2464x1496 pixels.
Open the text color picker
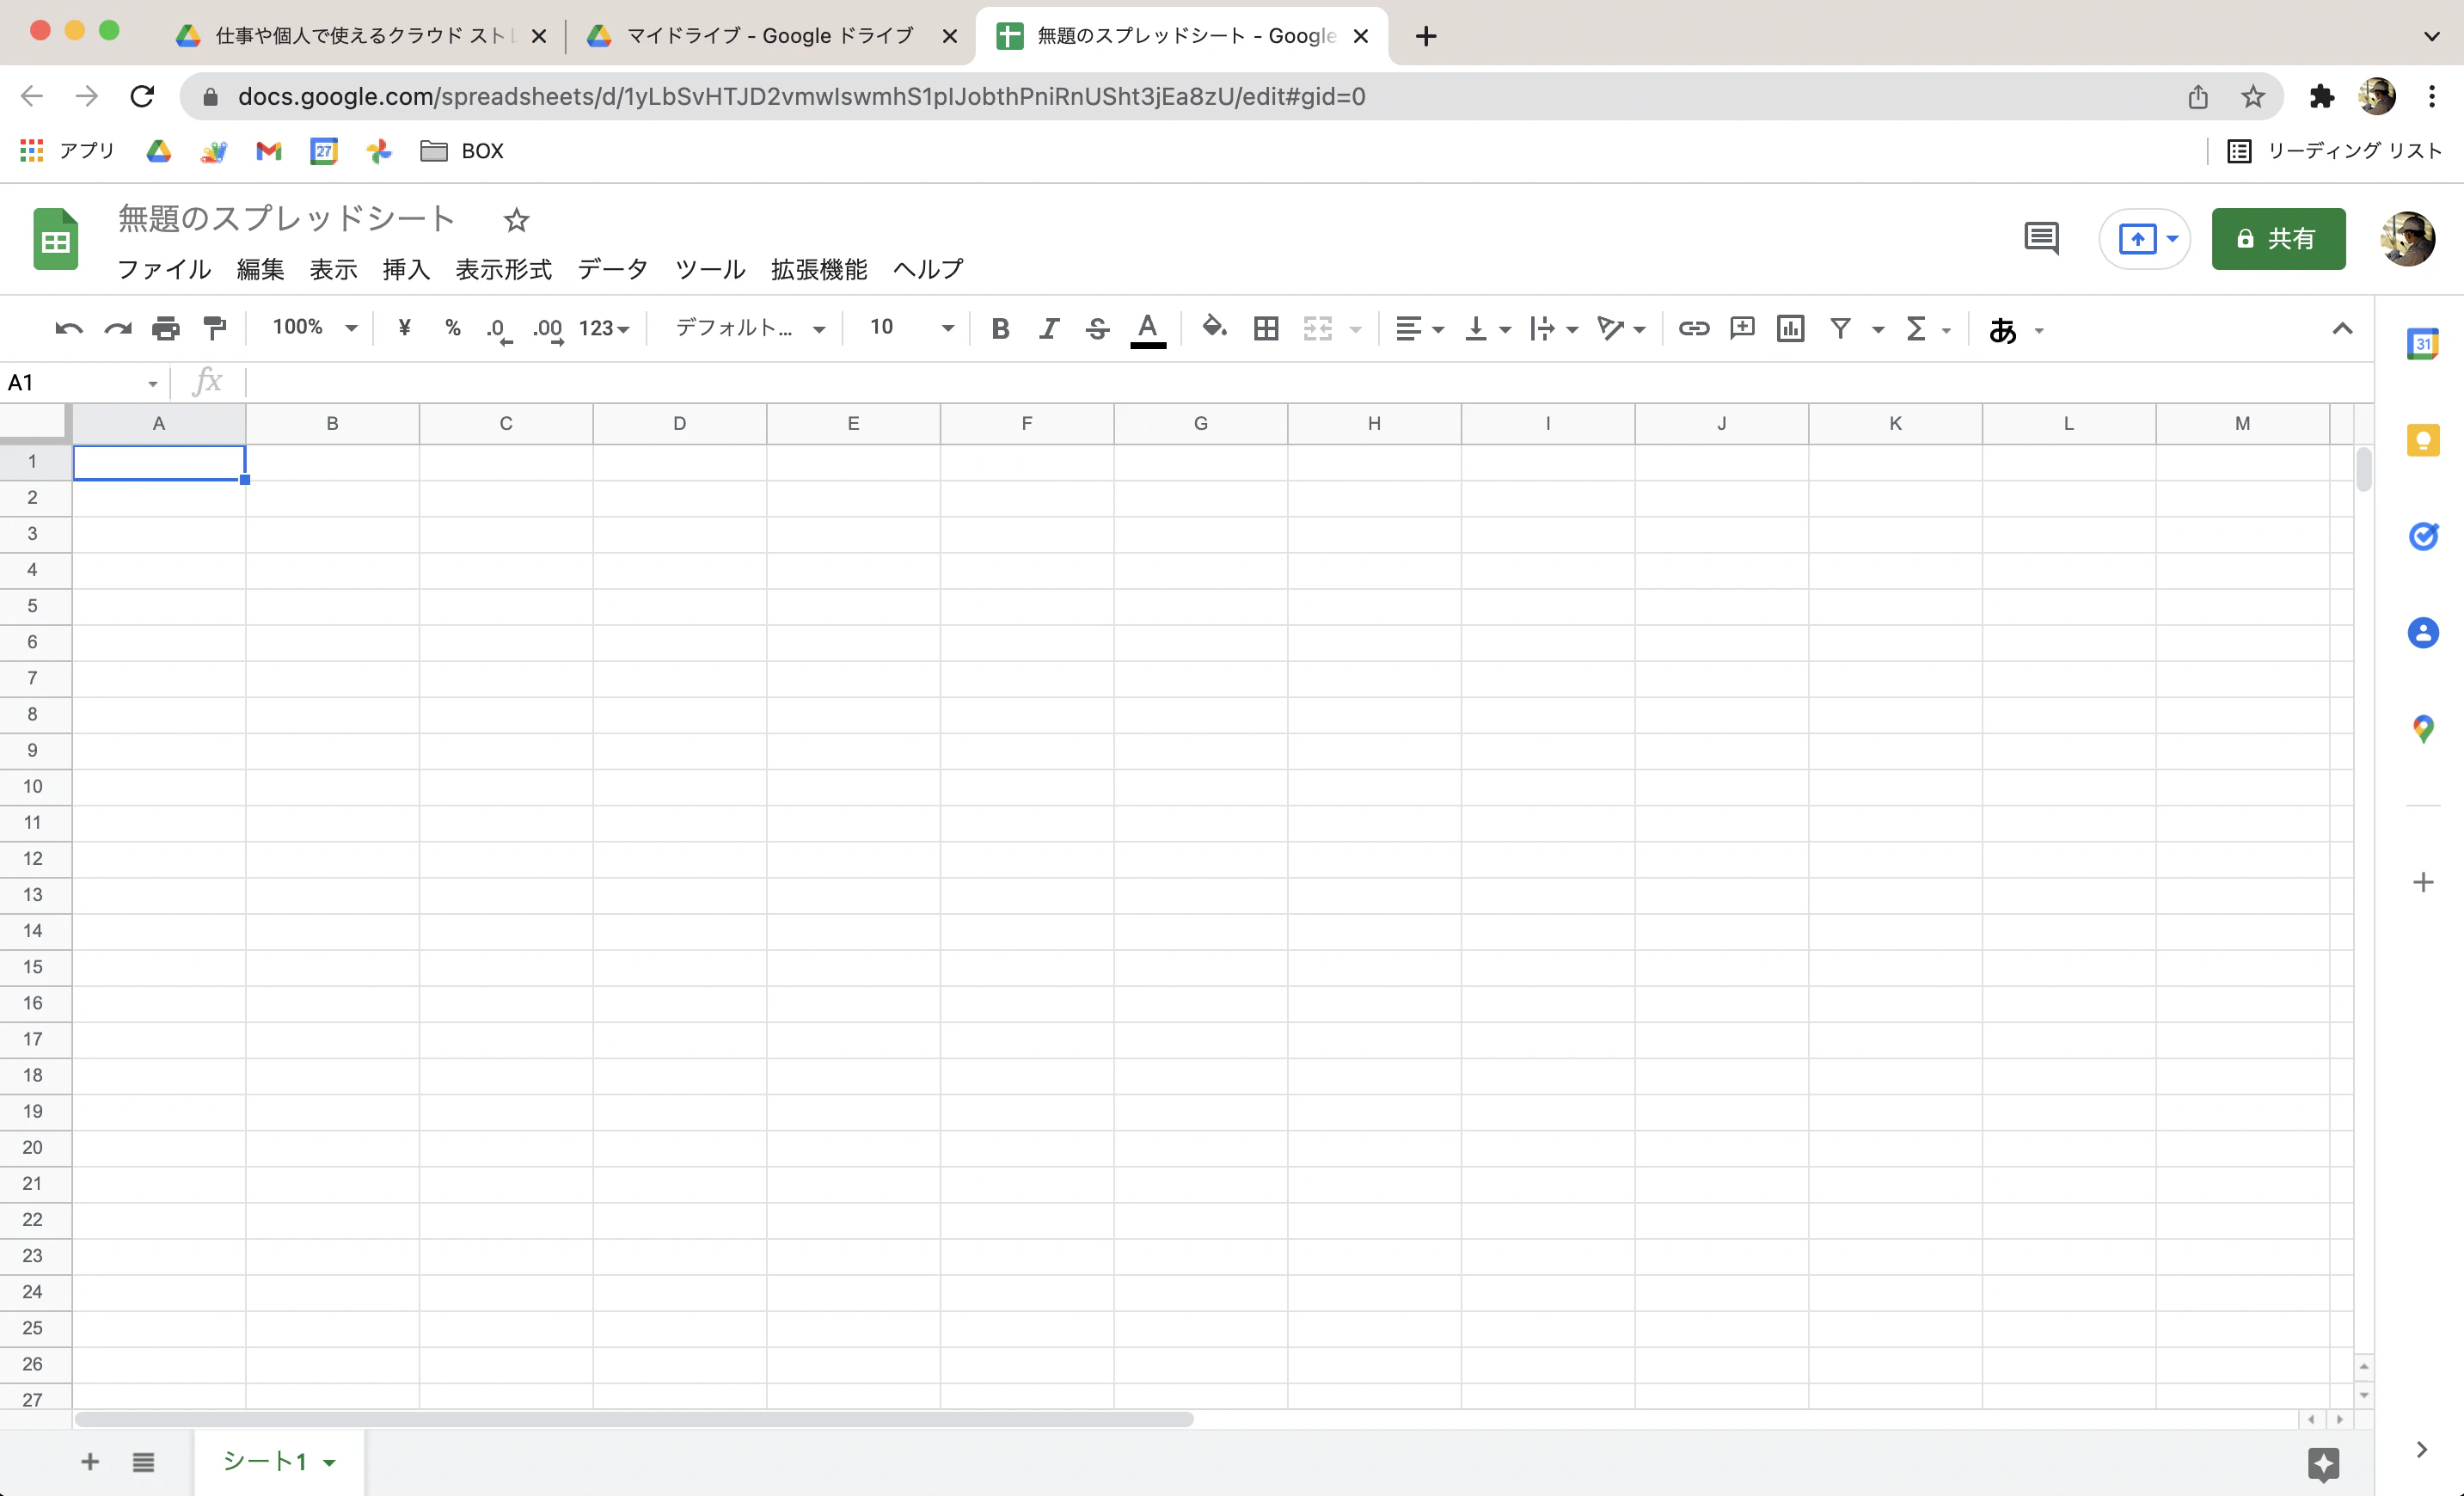(1148, 329)
